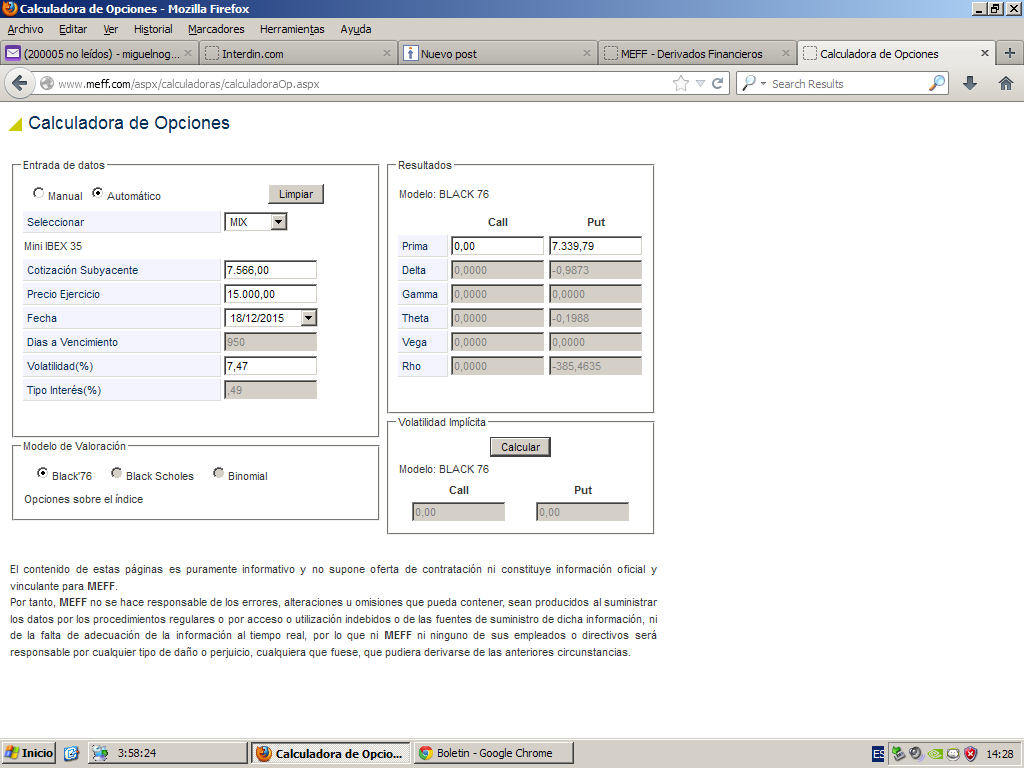
Task: Open the Archivo menu
Action: (x=25, y=29)
